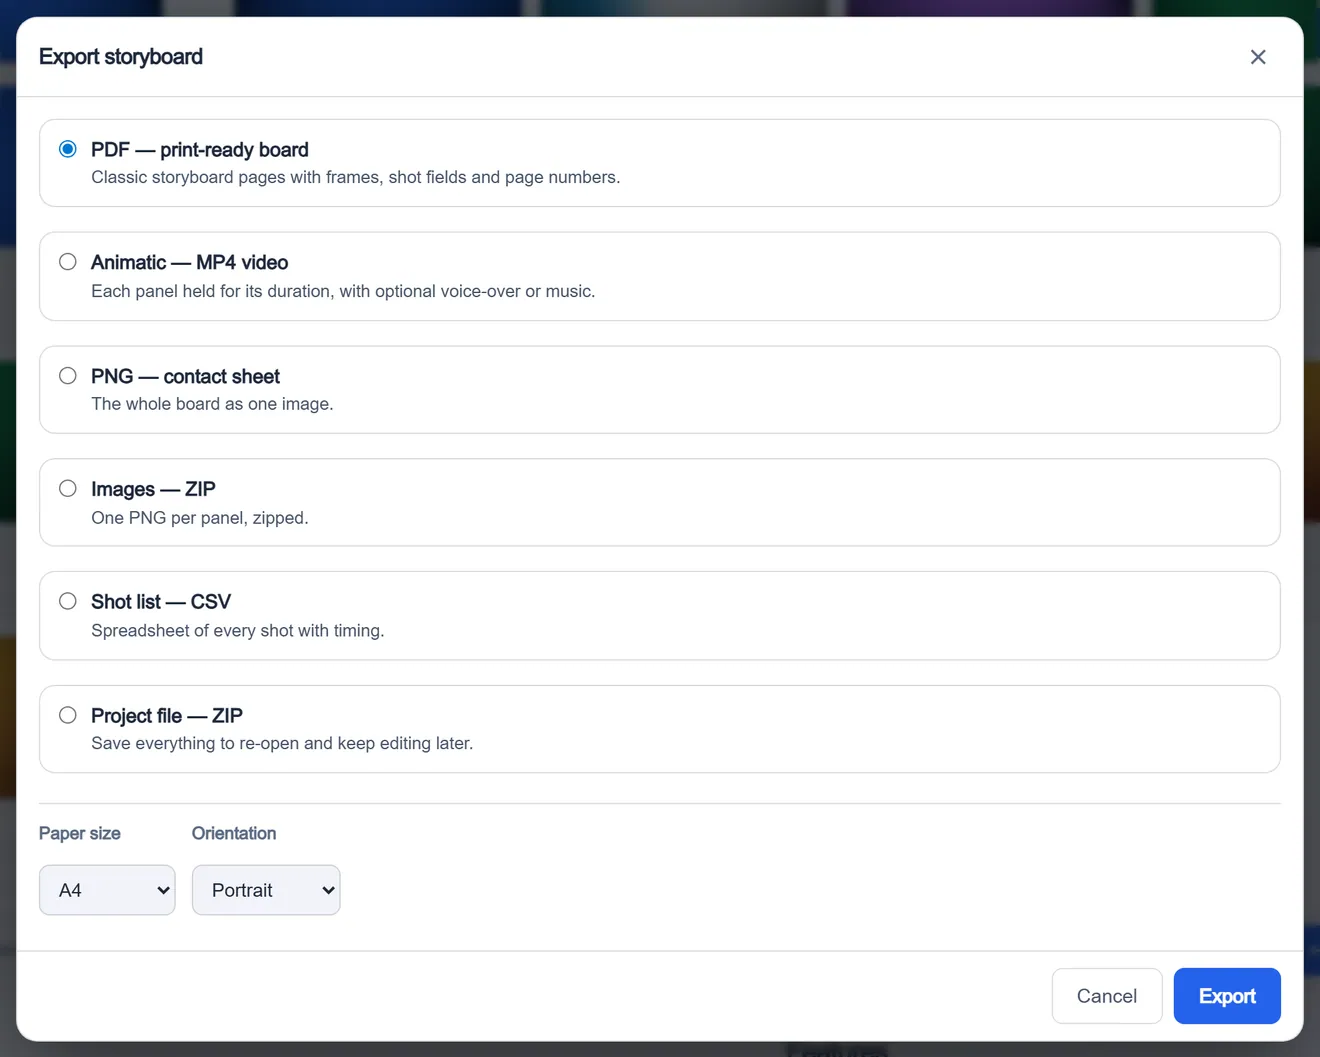Select the PDF print-ready board radio button
This screenshot has width=1320, height=1057.
68,149
